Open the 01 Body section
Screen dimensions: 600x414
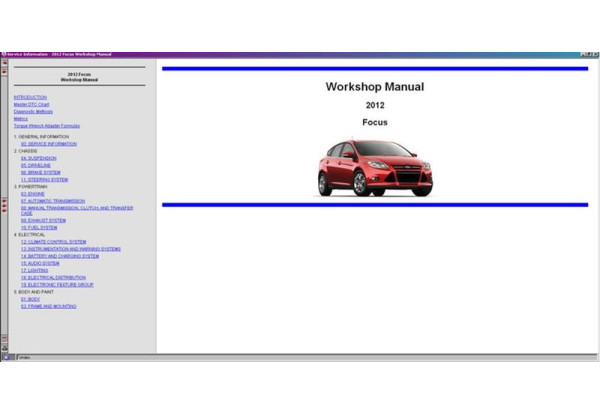pos(31,298)
